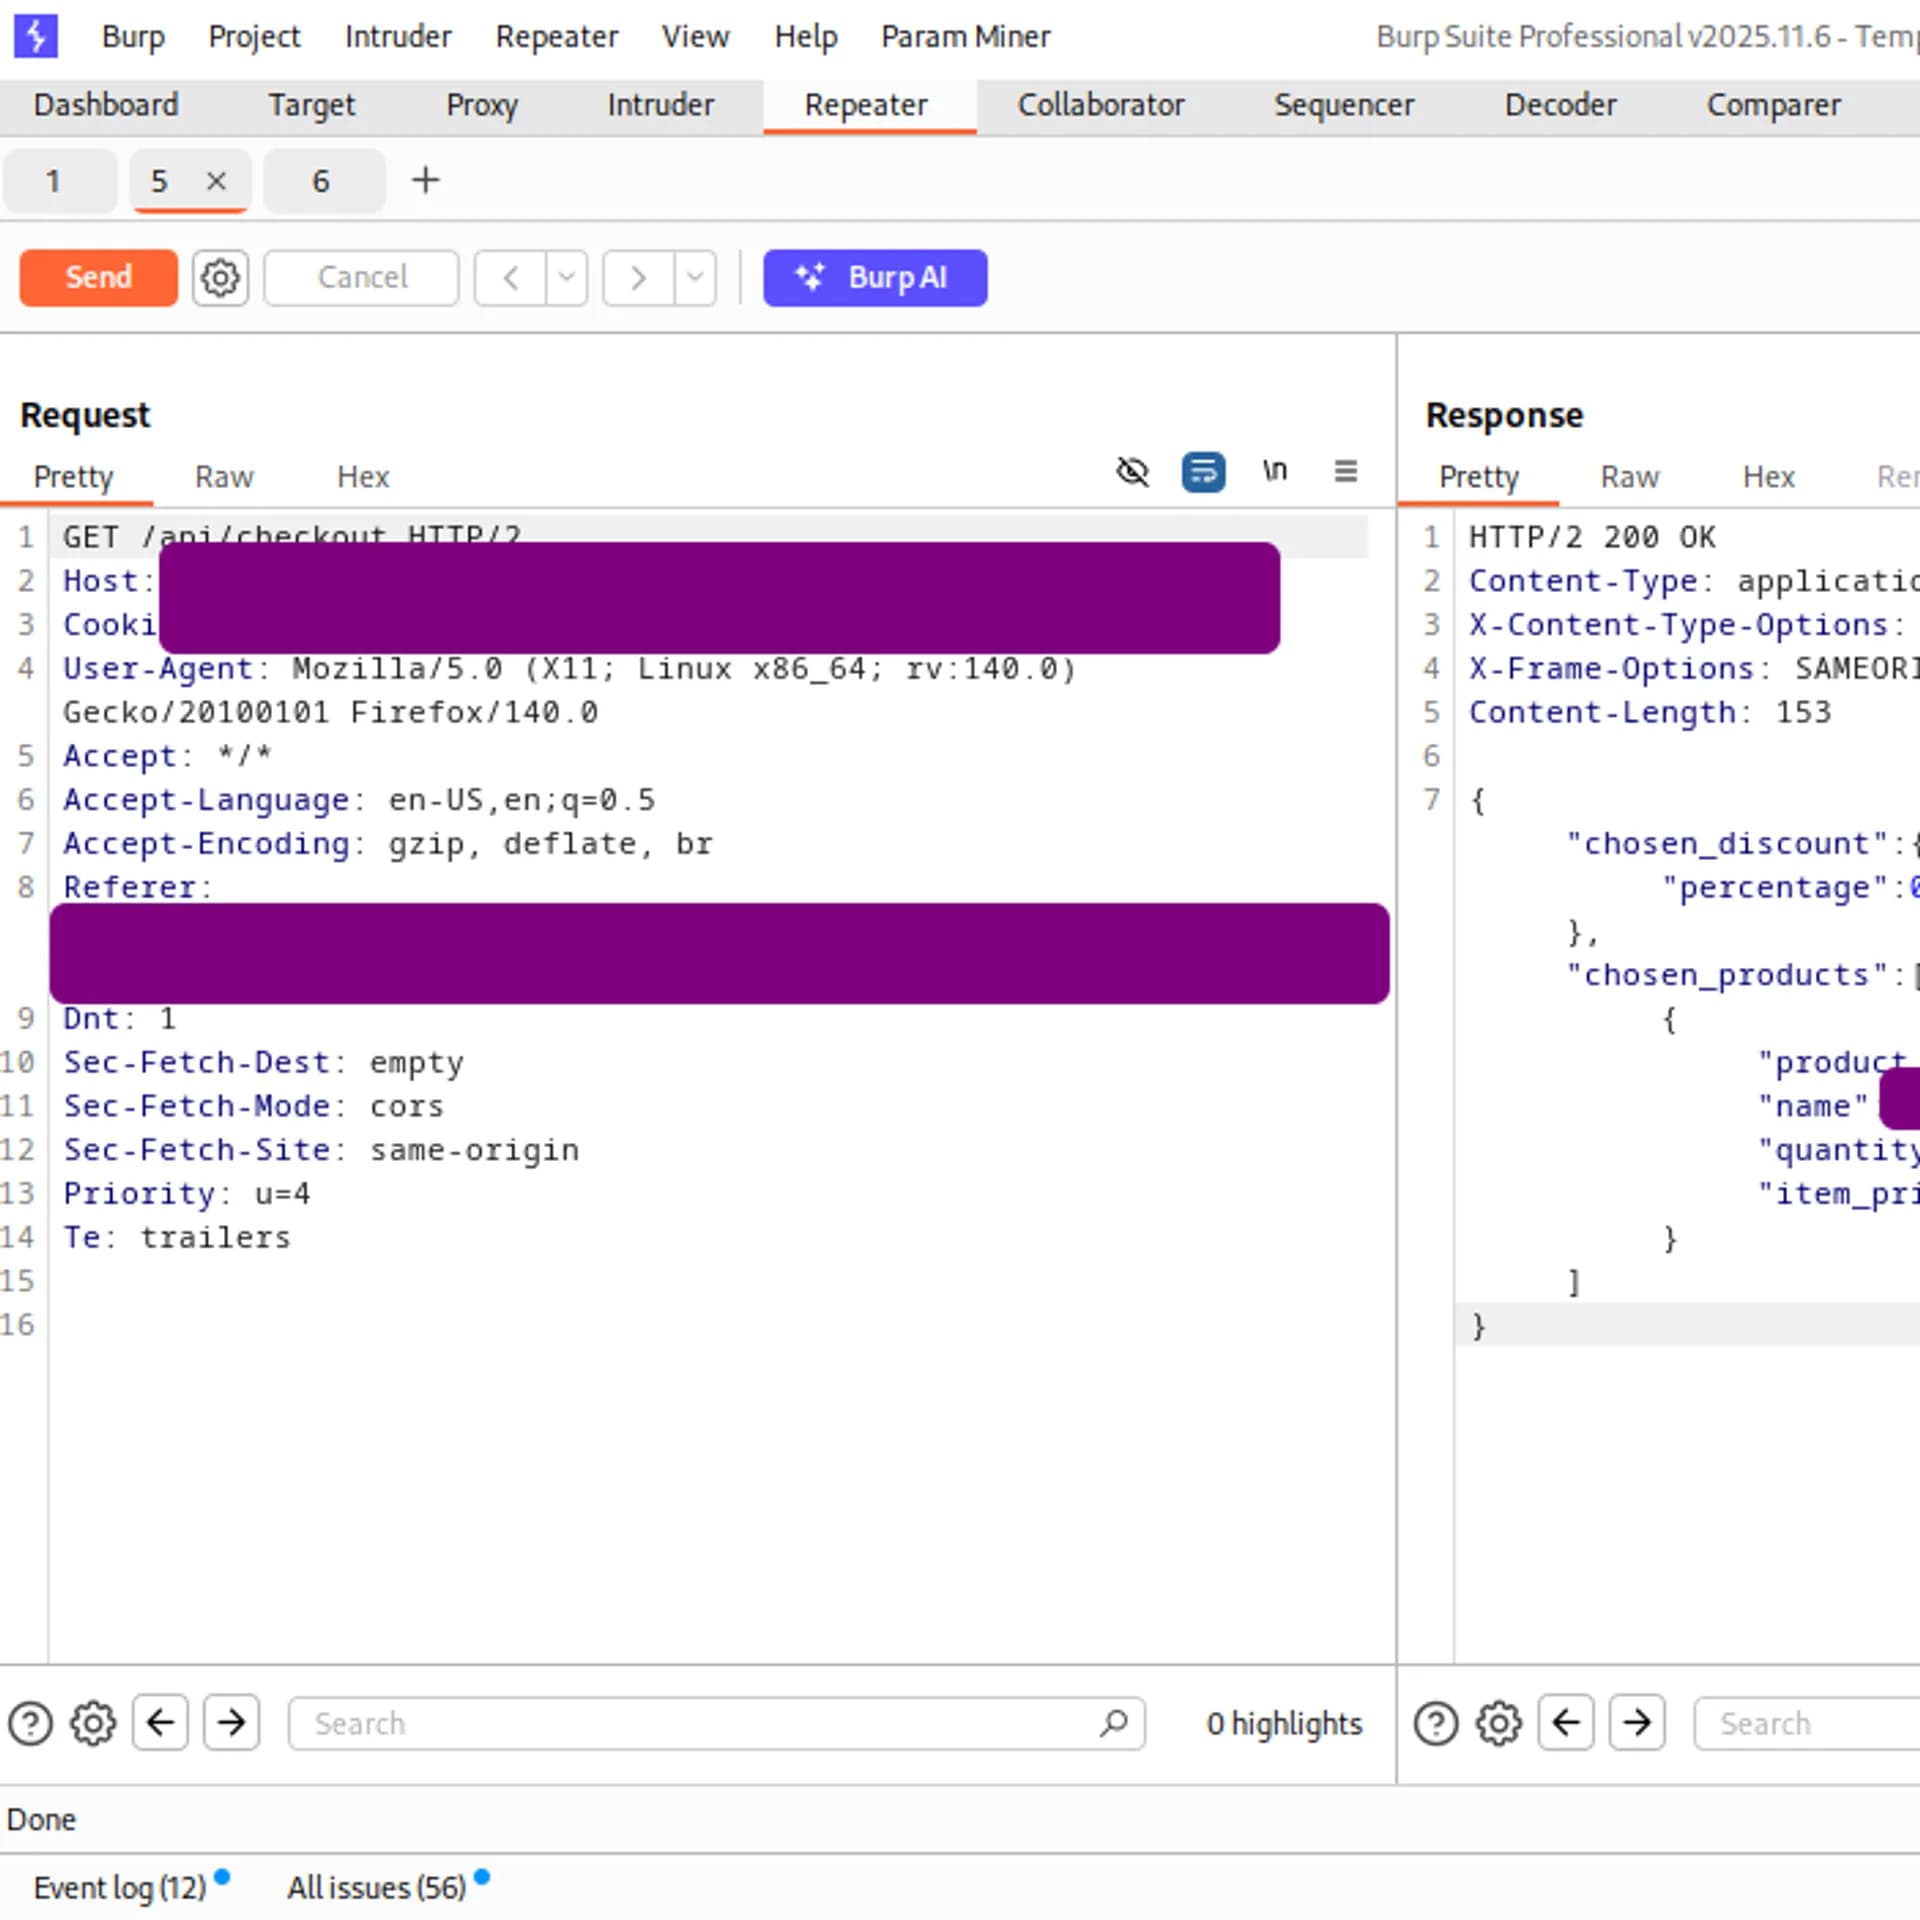Jump to next request search match
This screenshot has height=1920, width=1920.
point(231,1722)
